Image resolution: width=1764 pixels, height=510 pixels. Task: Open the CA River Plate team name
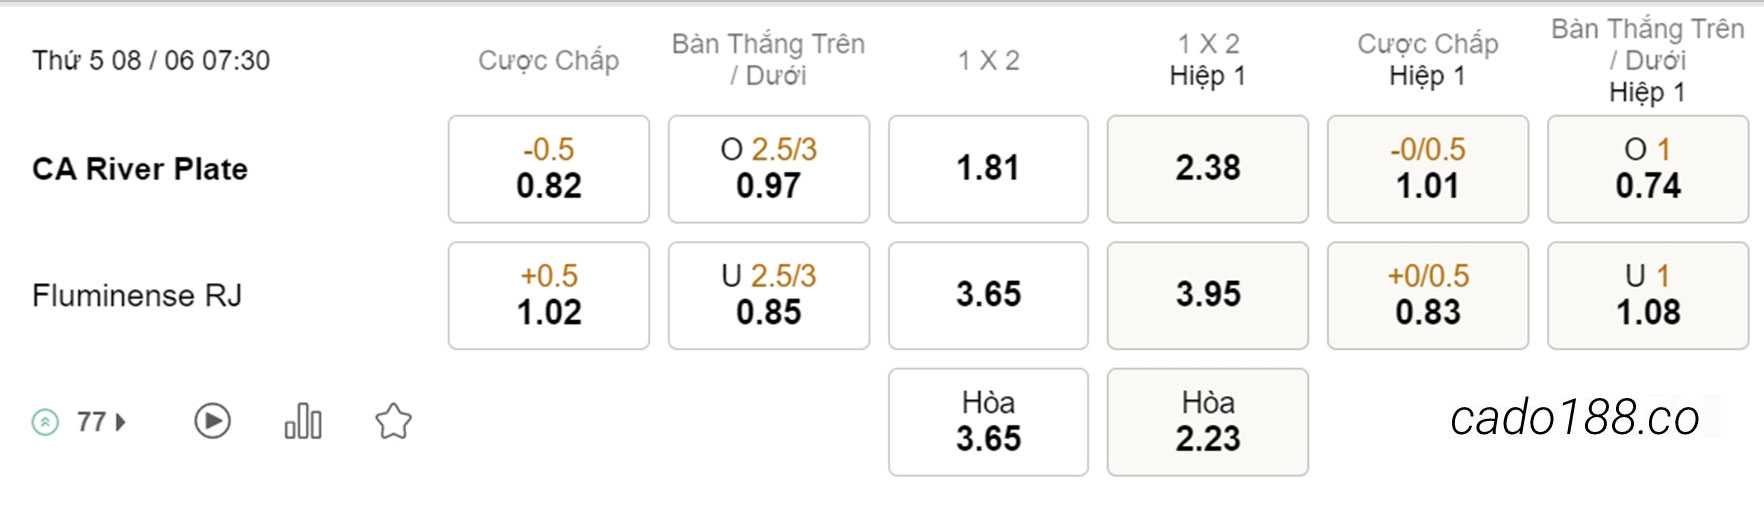click(x=140, y=169)
